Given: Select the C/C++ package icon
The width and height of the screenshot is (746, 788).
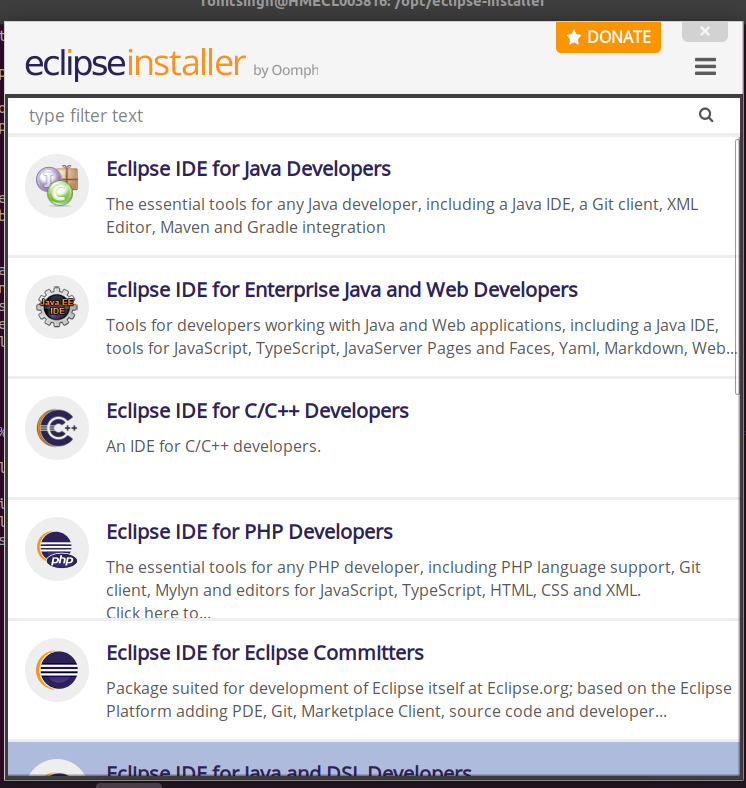Looking at the screenshot, I should pos(57,428).
